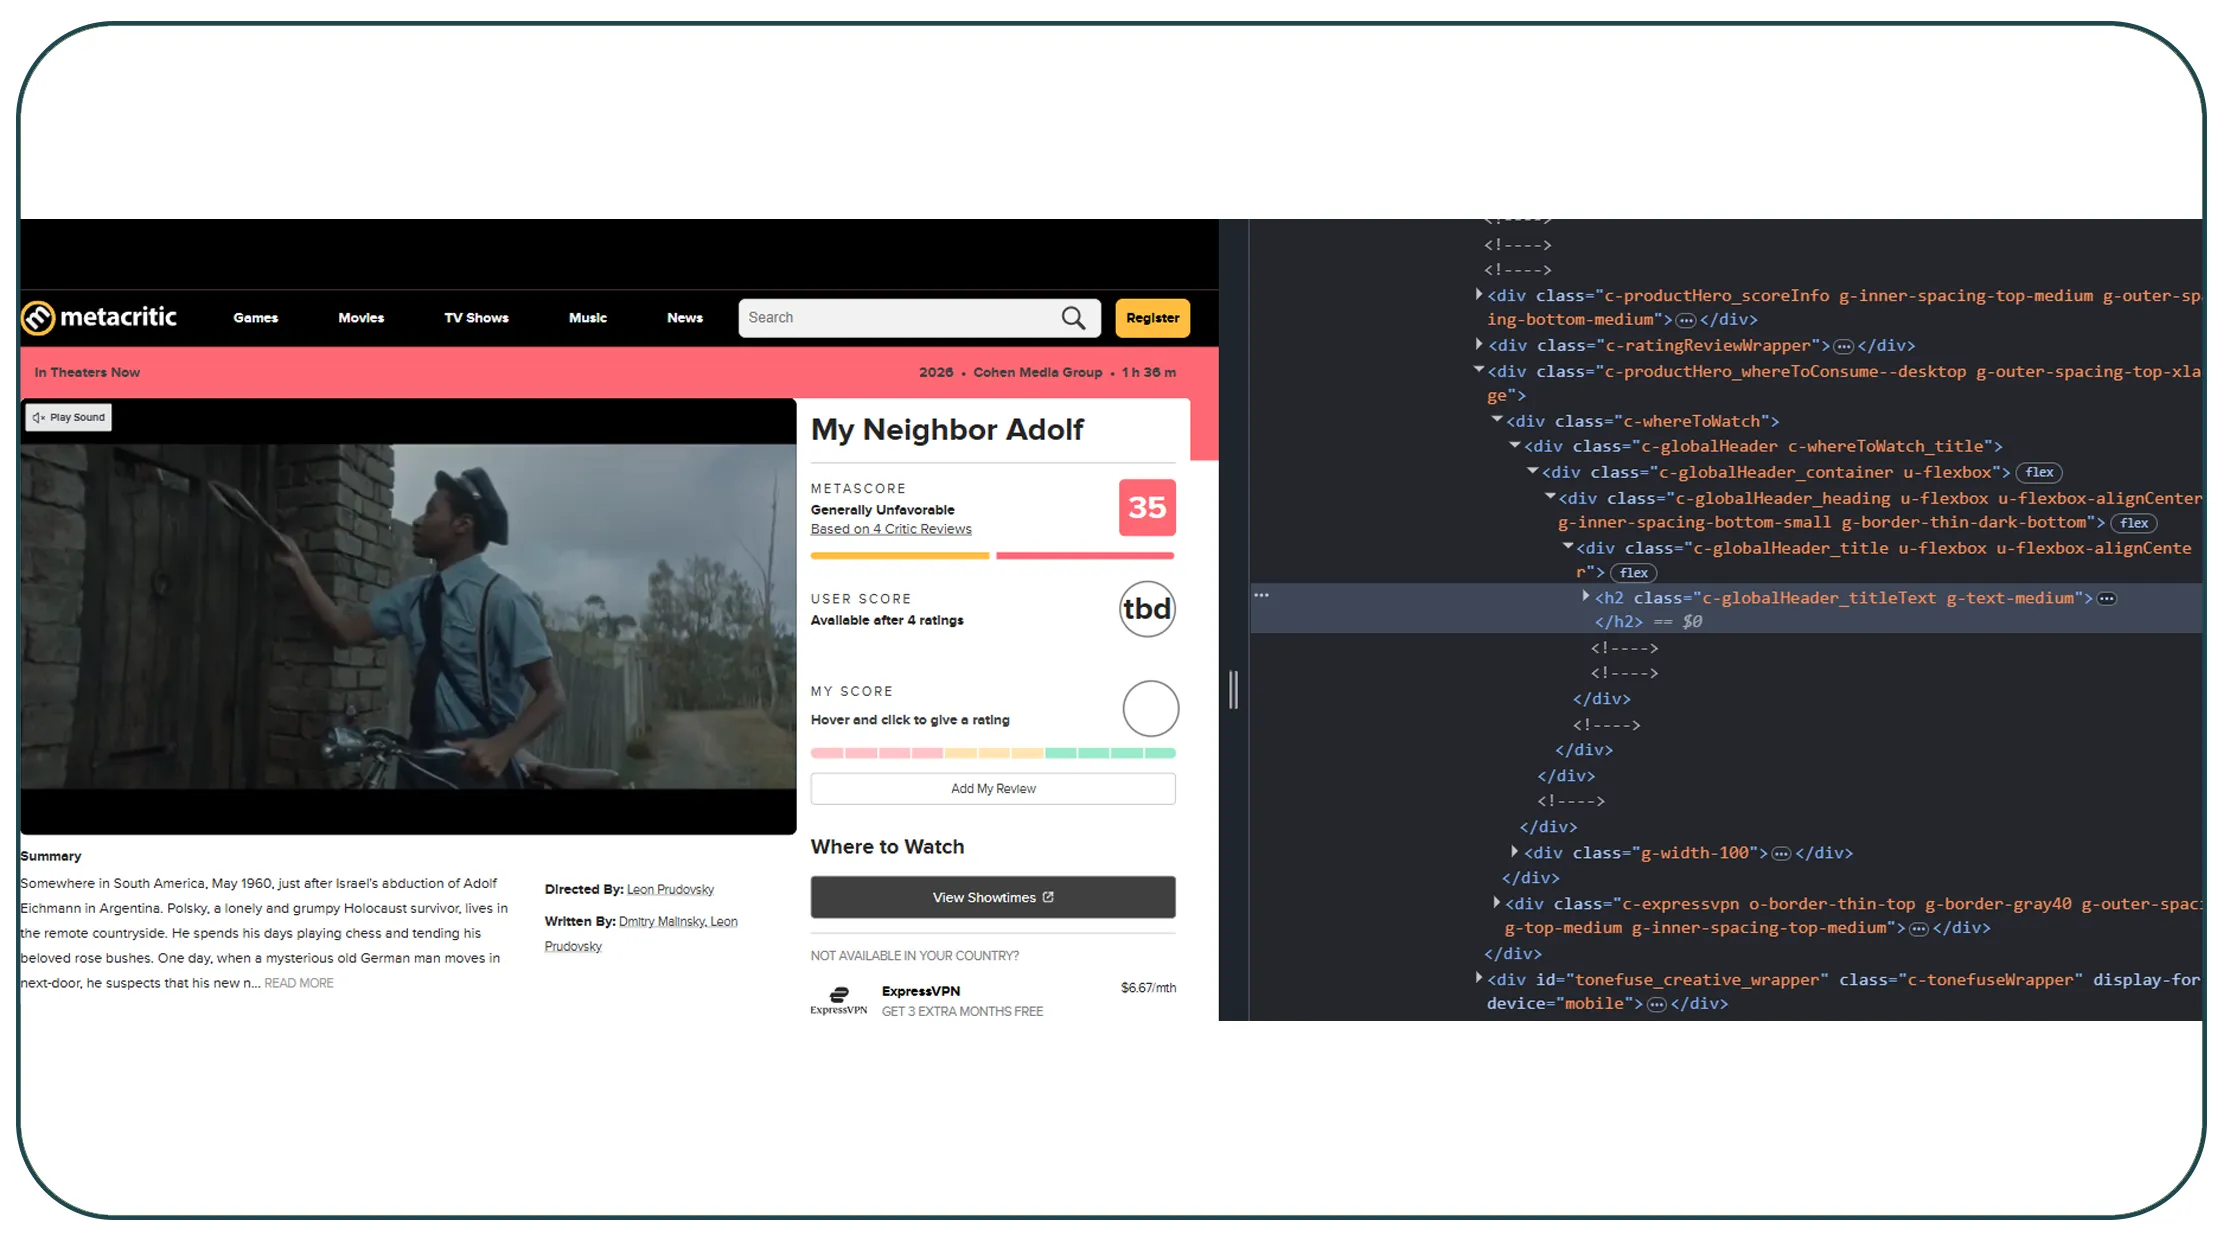Screen dimensions: 2223x1240
Task: Click the search magnifier icon
Action: click(x=1073, y=318)
